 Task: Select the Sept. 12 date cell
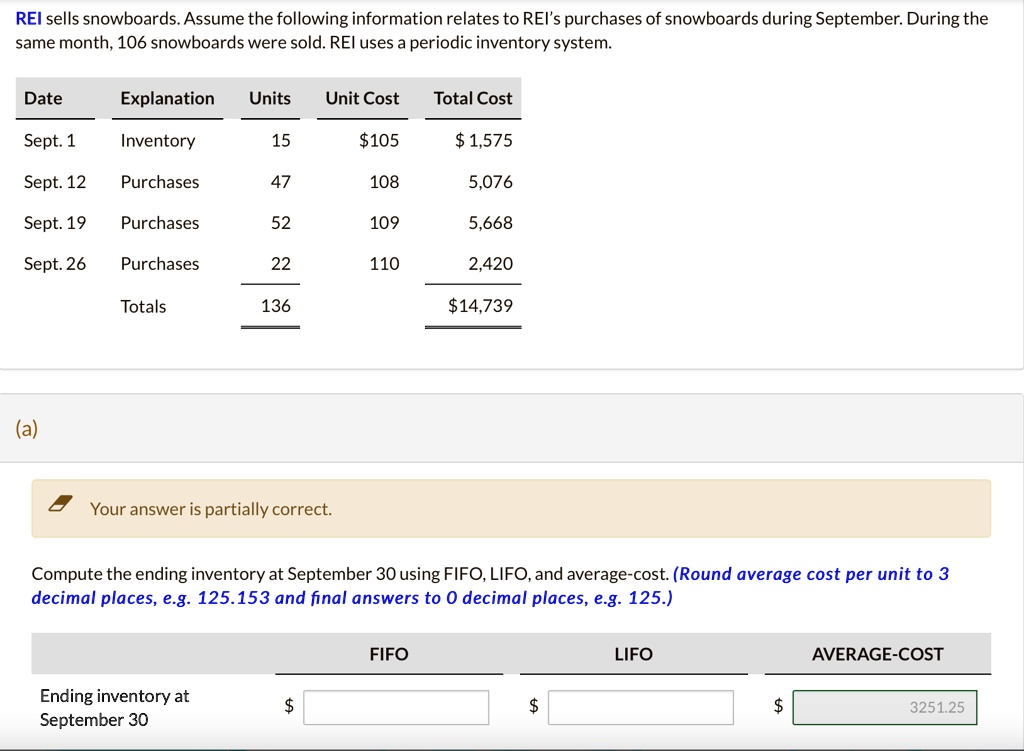pos(55,182)
